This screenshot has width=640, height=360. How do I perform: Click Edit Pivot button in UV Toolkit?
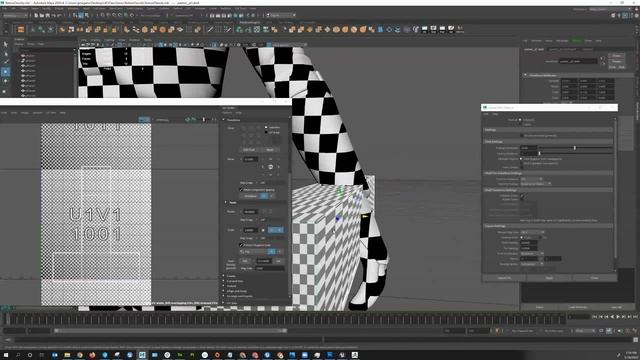(x=249, y=150)
